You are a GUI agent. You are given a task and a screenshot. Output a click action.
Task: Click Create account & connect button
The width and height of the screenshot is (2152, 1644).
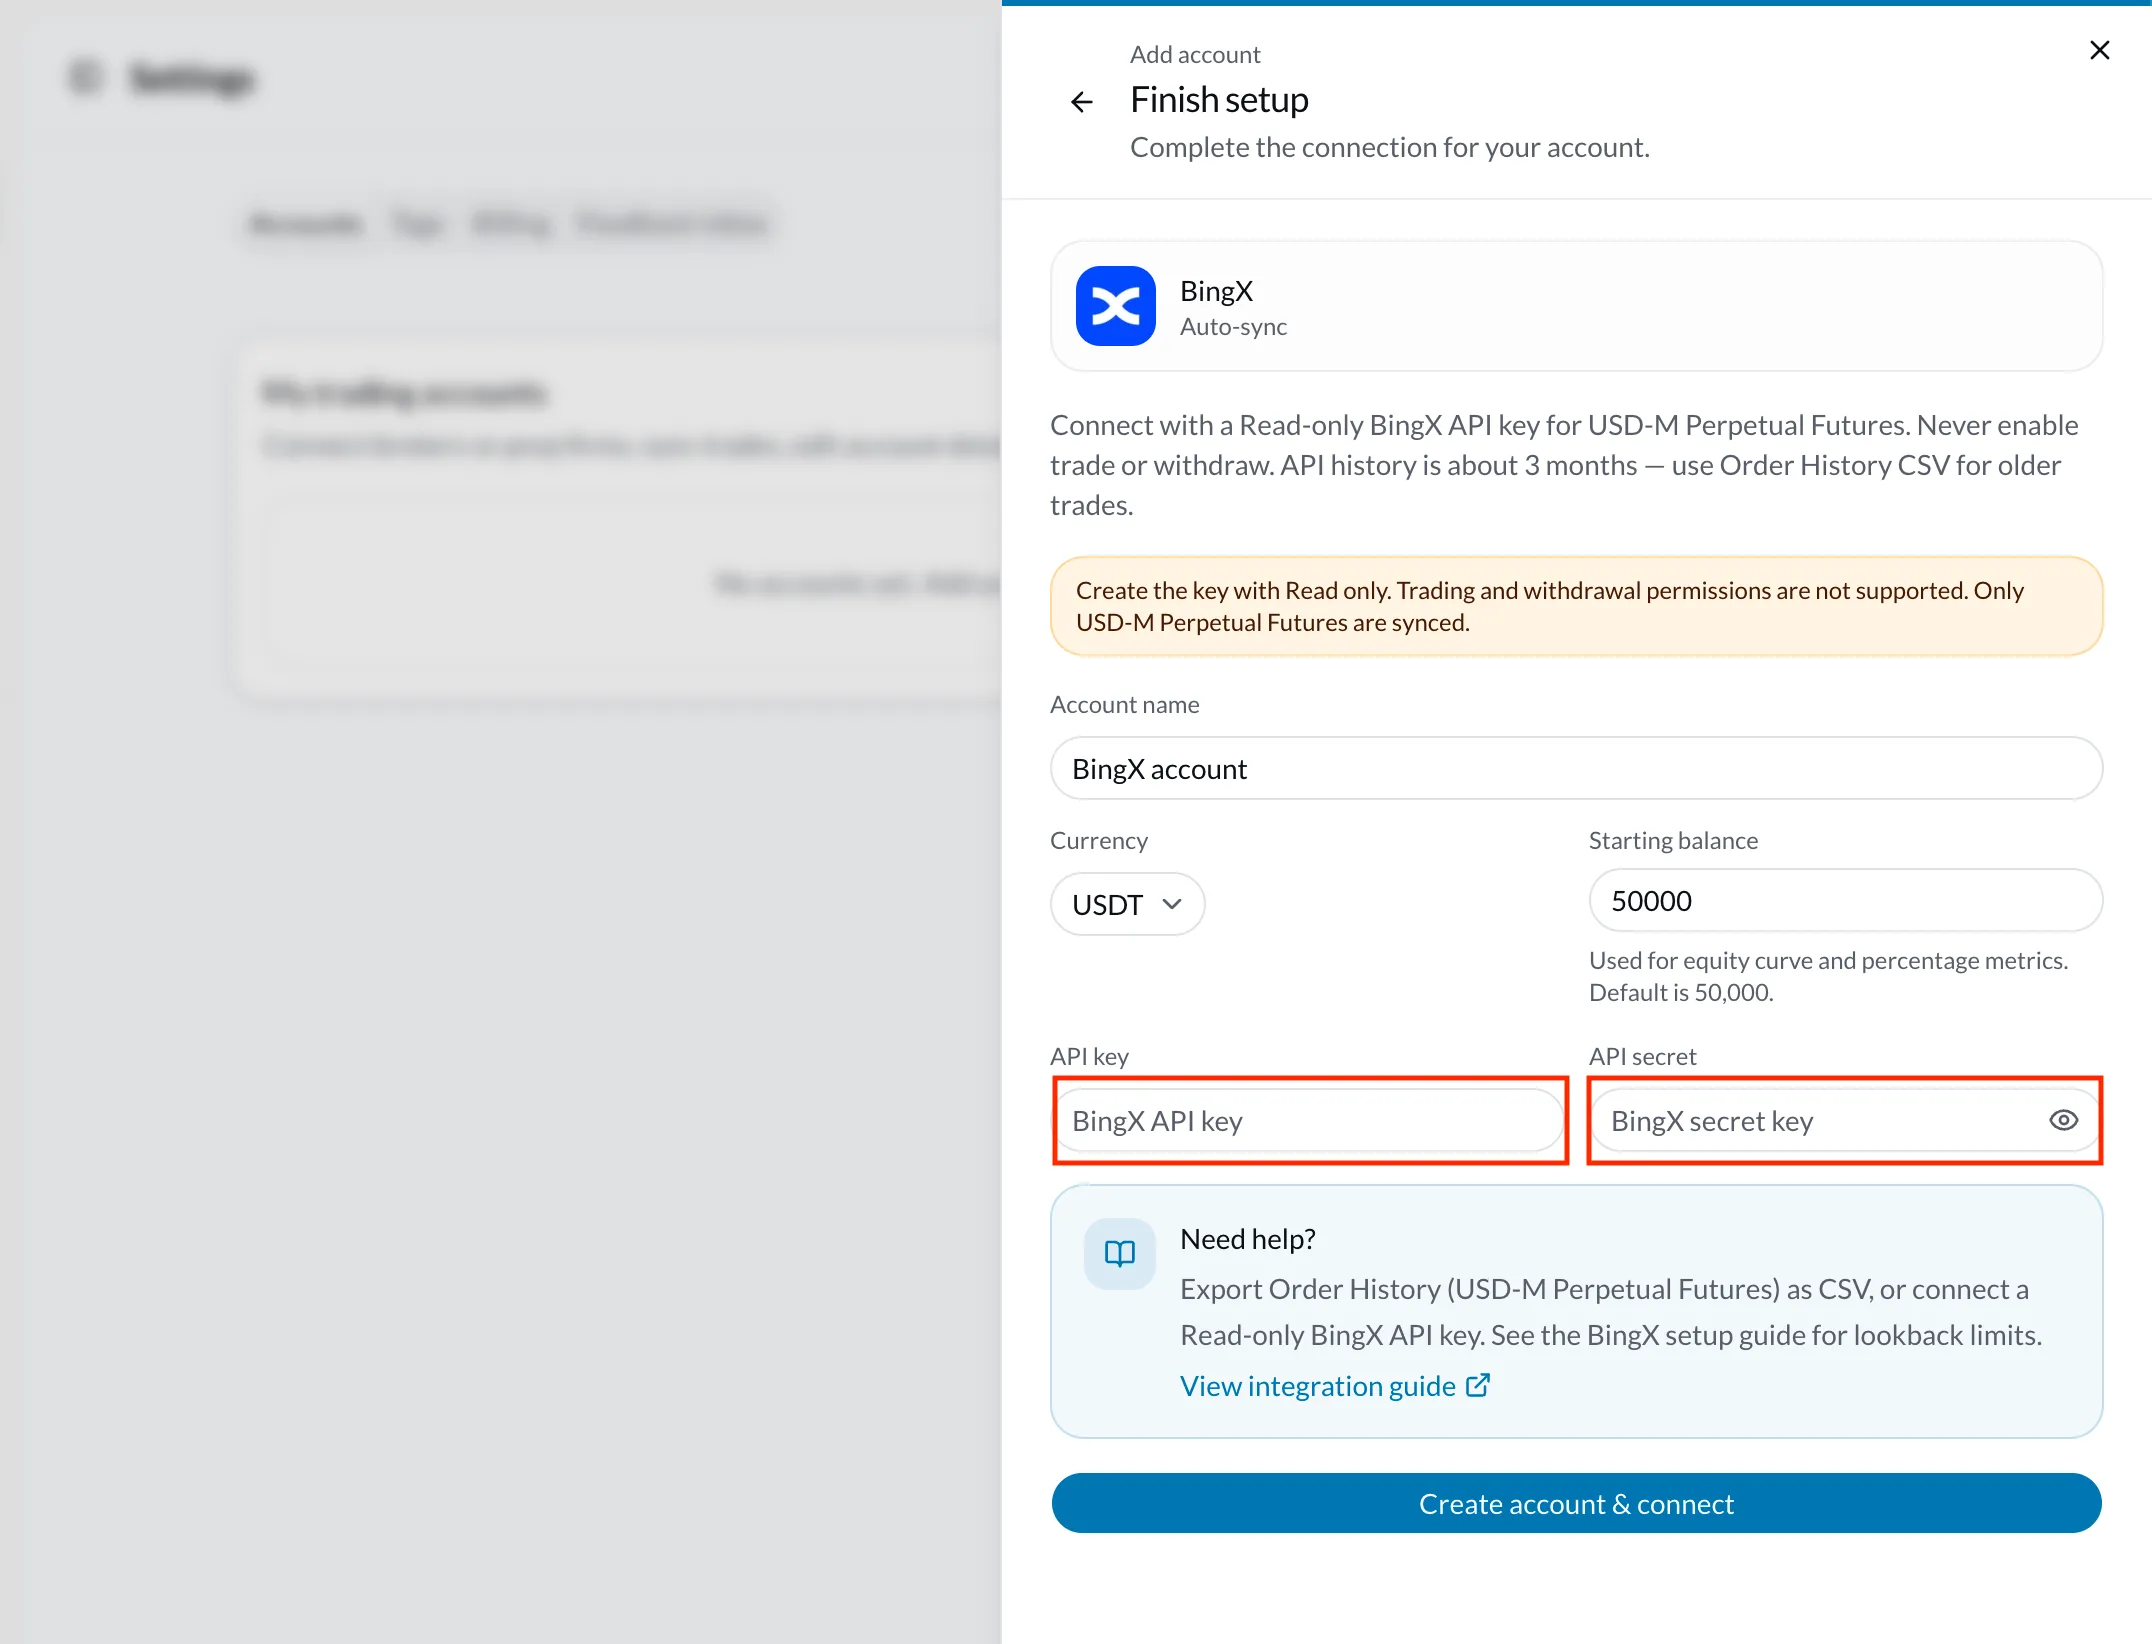point(1576,1502)
